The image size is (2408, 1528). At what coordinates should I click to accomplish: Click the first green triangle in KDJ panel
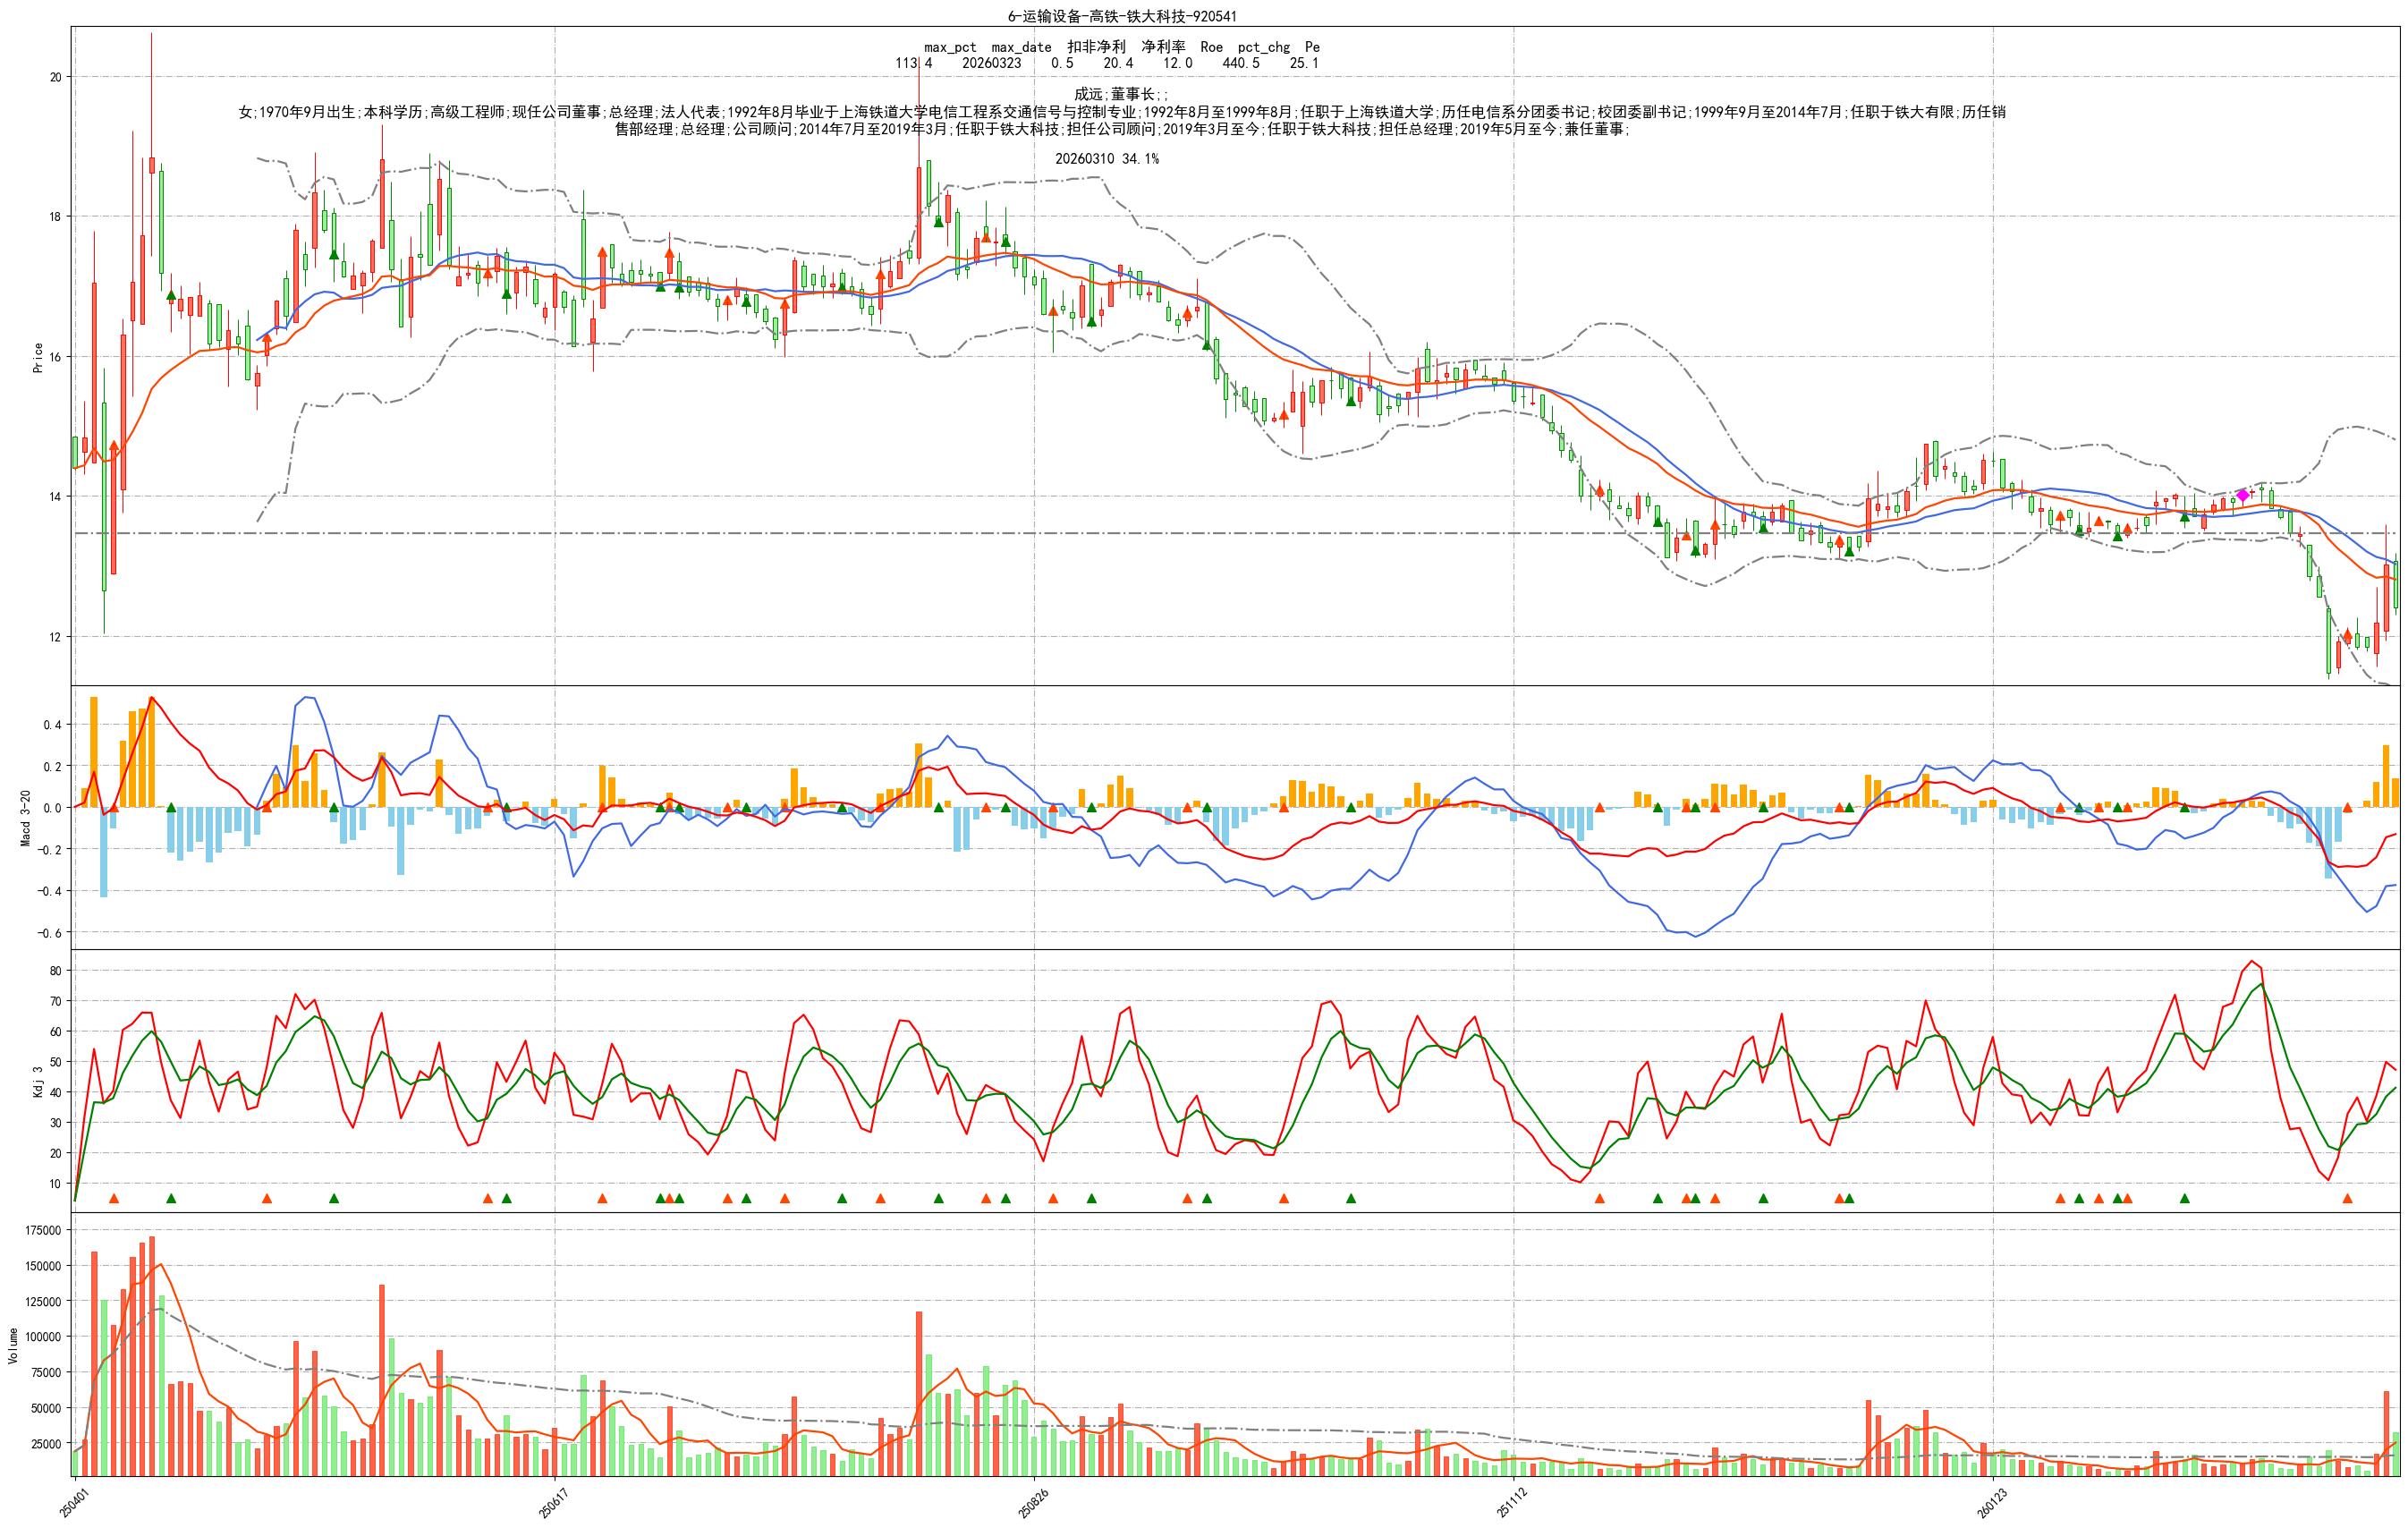171,1198
